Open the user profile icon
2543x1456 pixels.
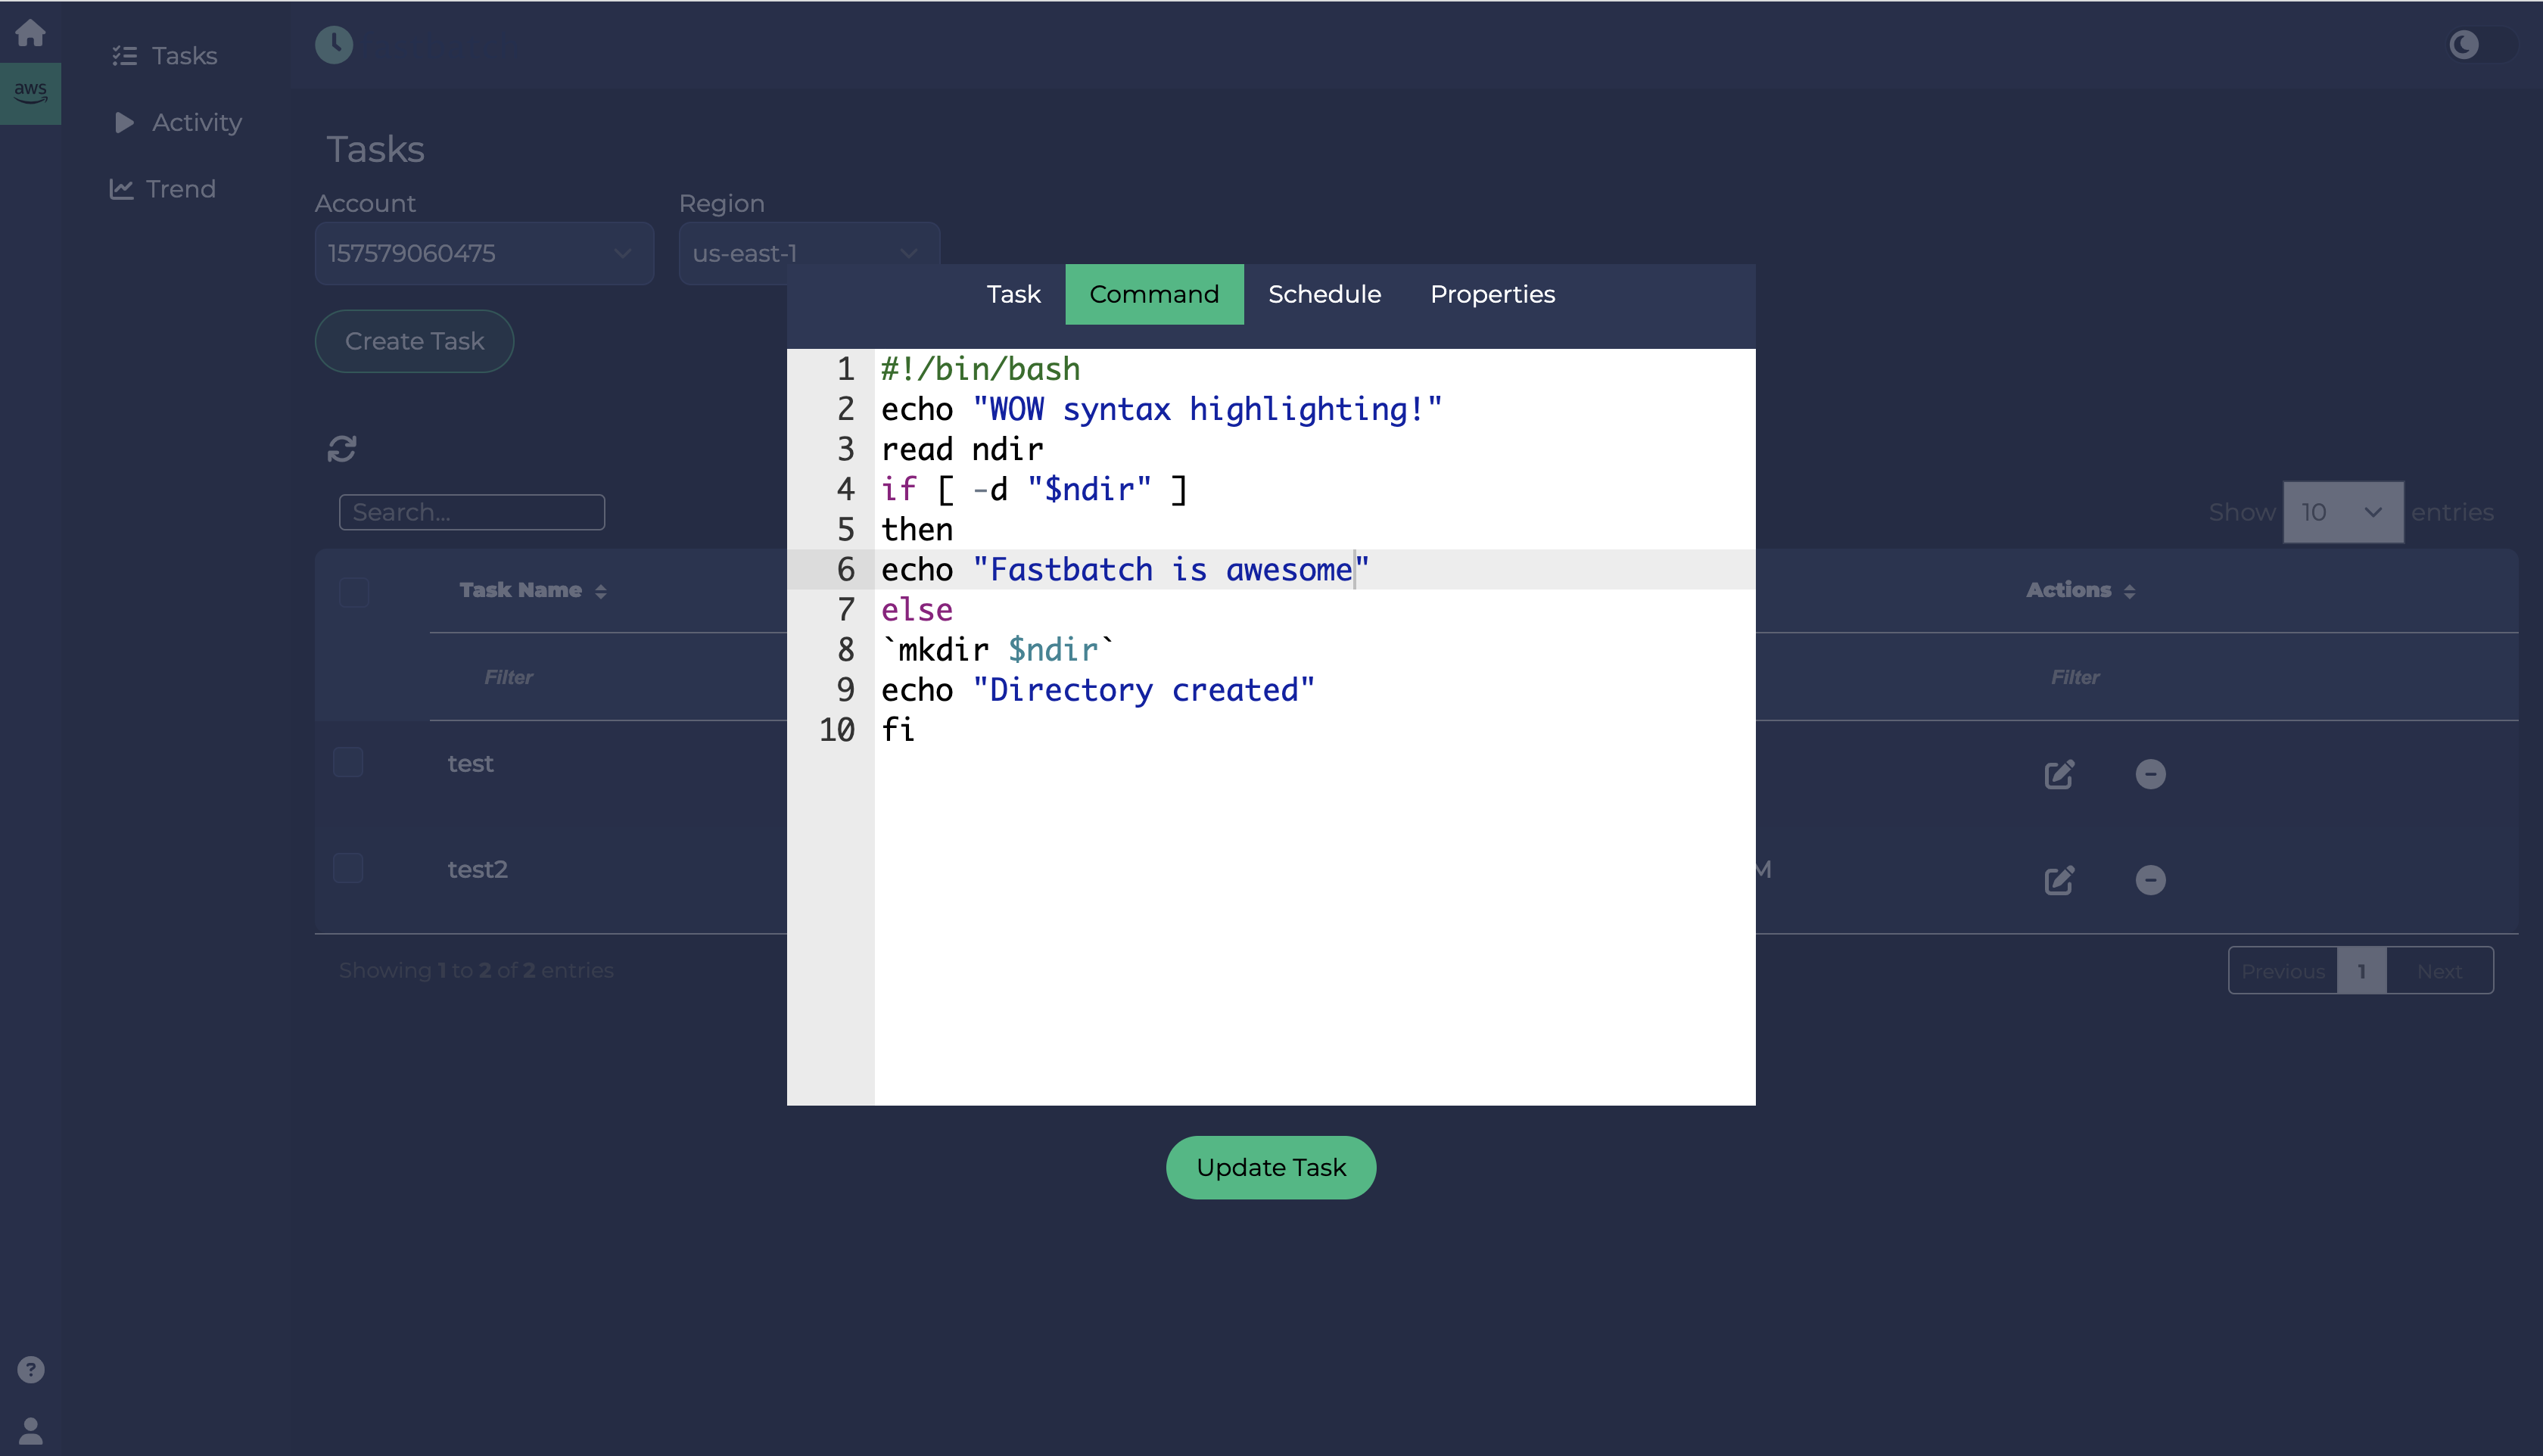(x=31, y=1430)
